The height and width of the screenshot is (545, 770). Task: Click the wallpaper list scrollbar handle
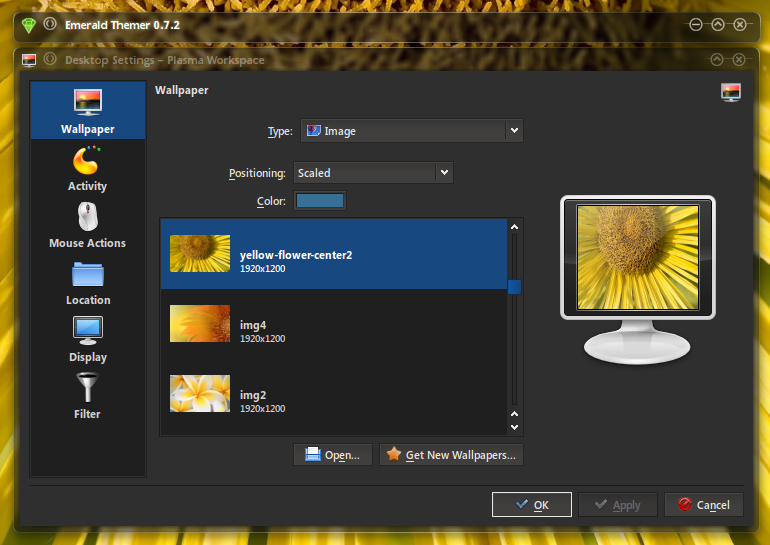[x=514, y=287]
